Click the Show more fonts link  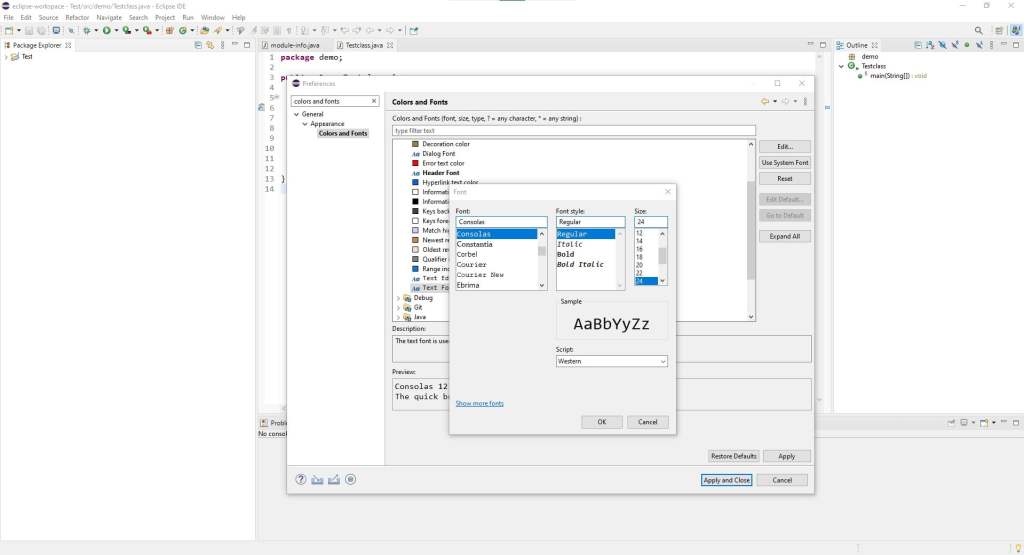479,404
